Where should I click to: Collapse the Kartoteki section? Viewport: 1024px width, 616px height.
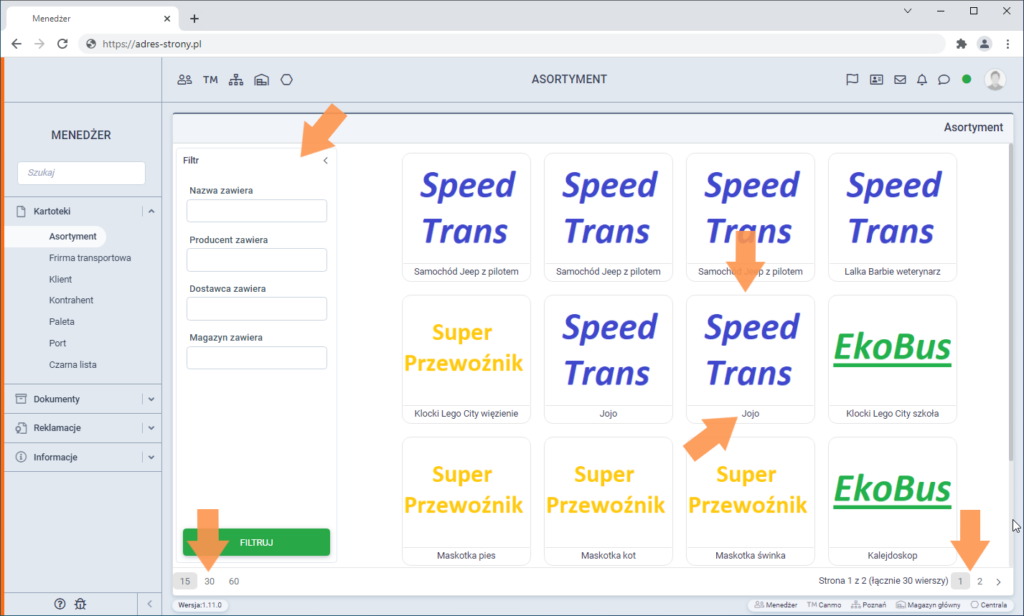click(151, 211)
